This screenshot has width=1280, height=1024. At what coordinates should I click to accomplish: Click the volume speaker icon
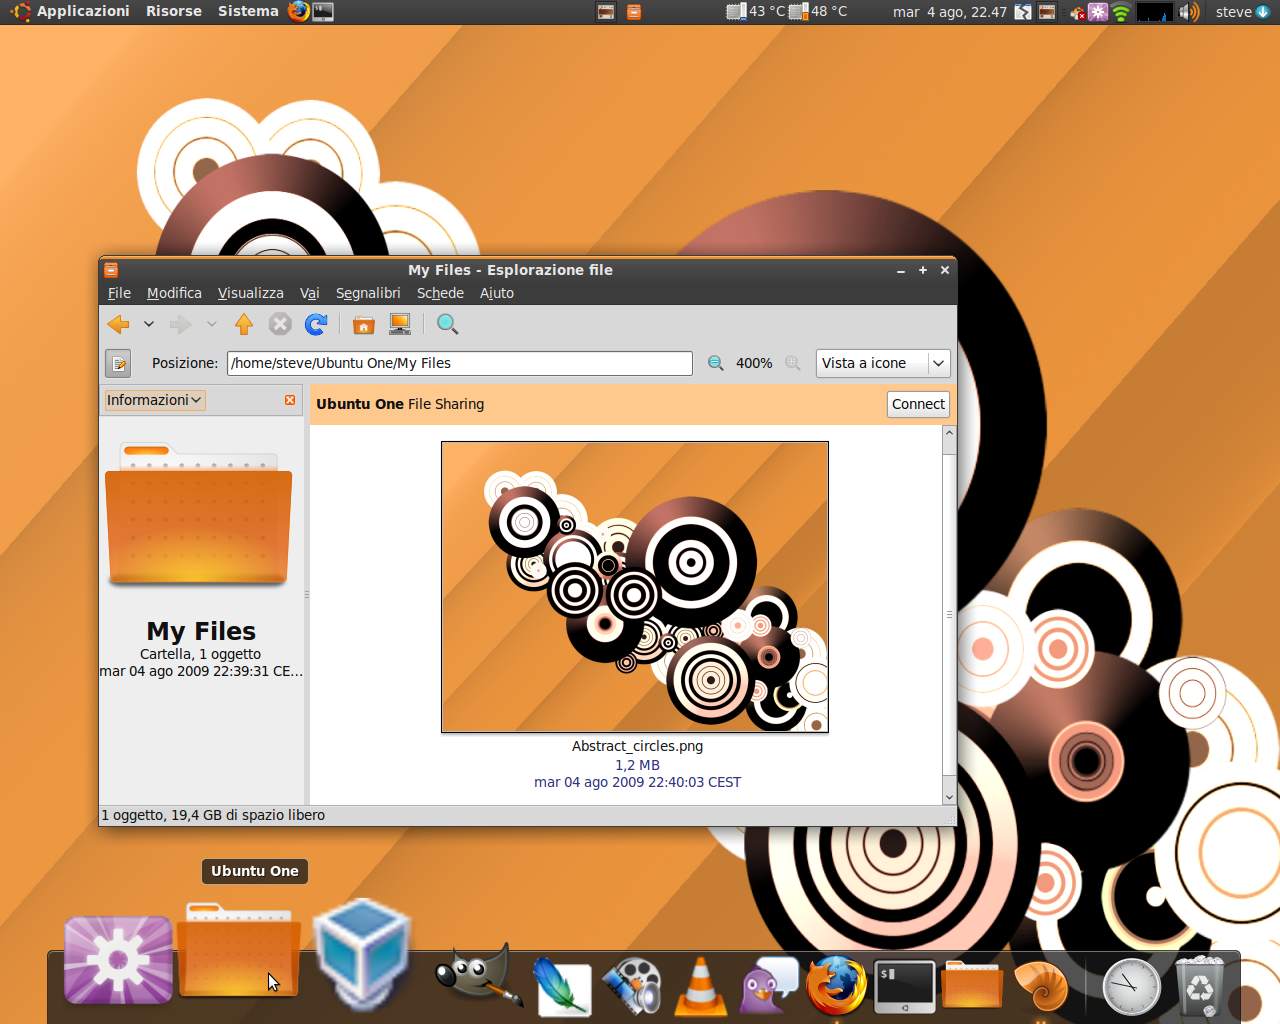[x=1188, y=12]
